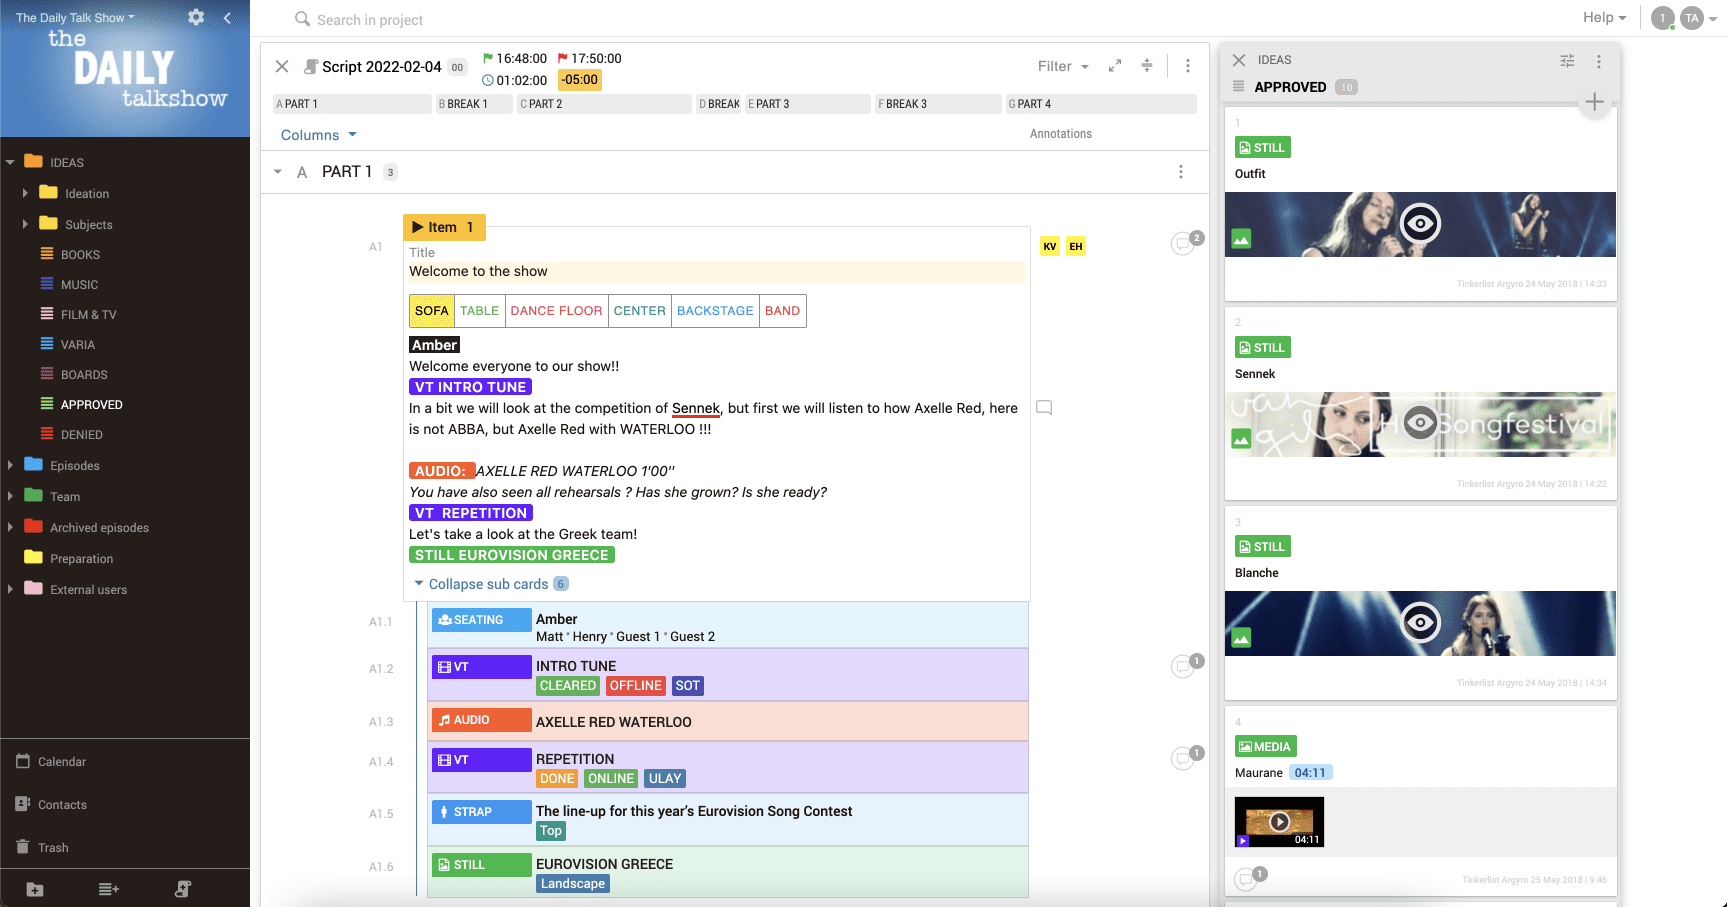The height and width of the screenshot is (907, 1727).
Task: Open the Filter dropdown
Action: [x=1063, y=66]
